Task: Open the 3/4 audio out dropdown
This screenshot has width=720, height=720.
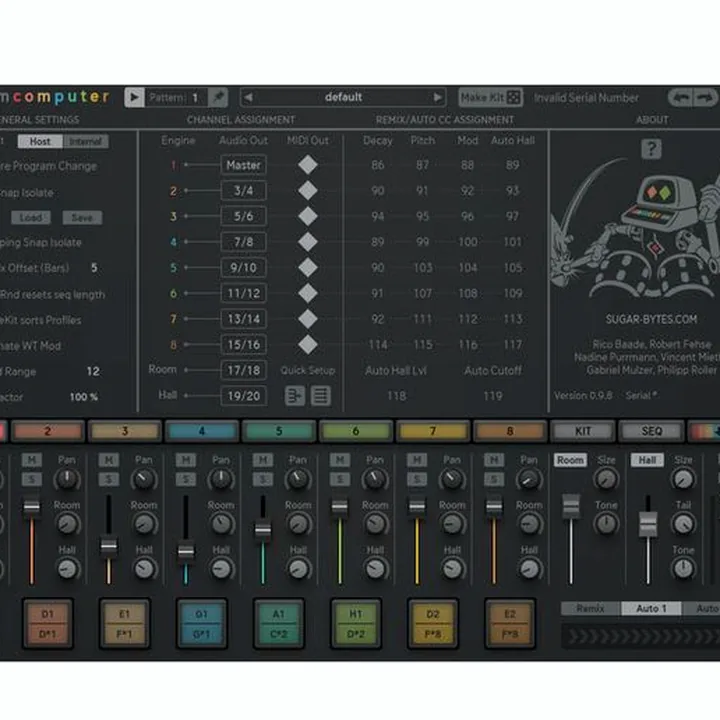Action: pos(243,191)
